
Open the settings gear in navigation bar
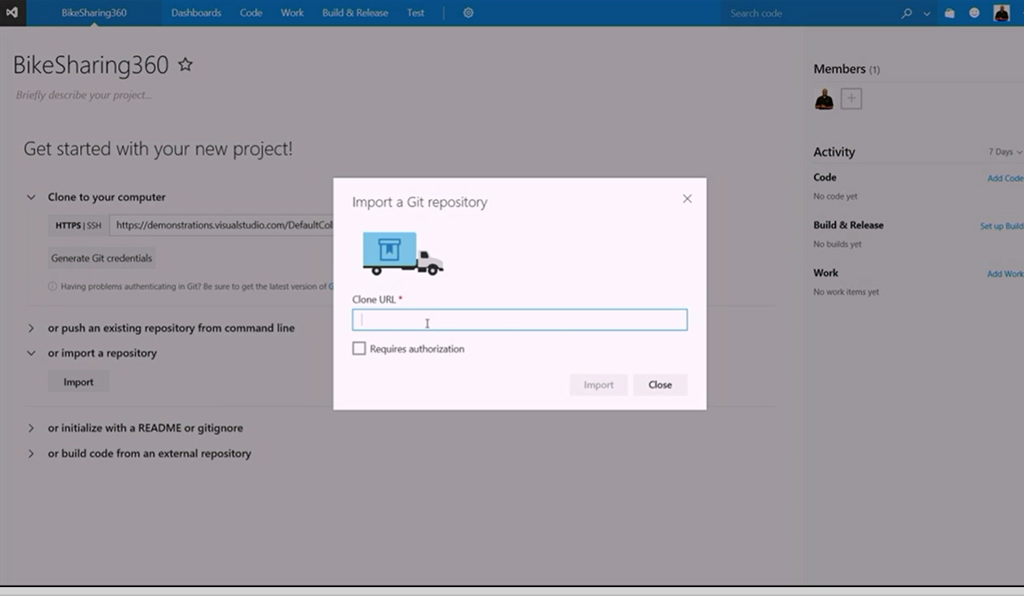coord(468,13)
